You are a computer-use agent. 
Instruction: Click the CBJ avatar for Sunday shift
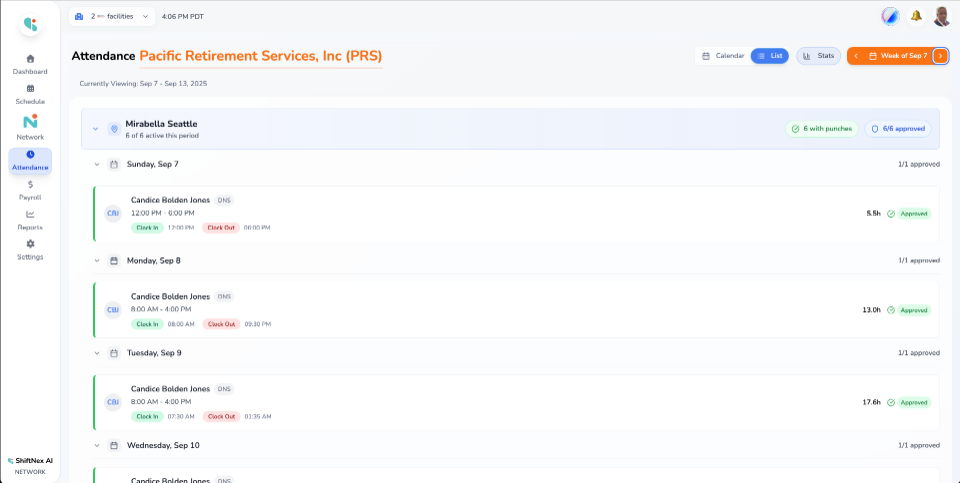(x=113, y=214)
